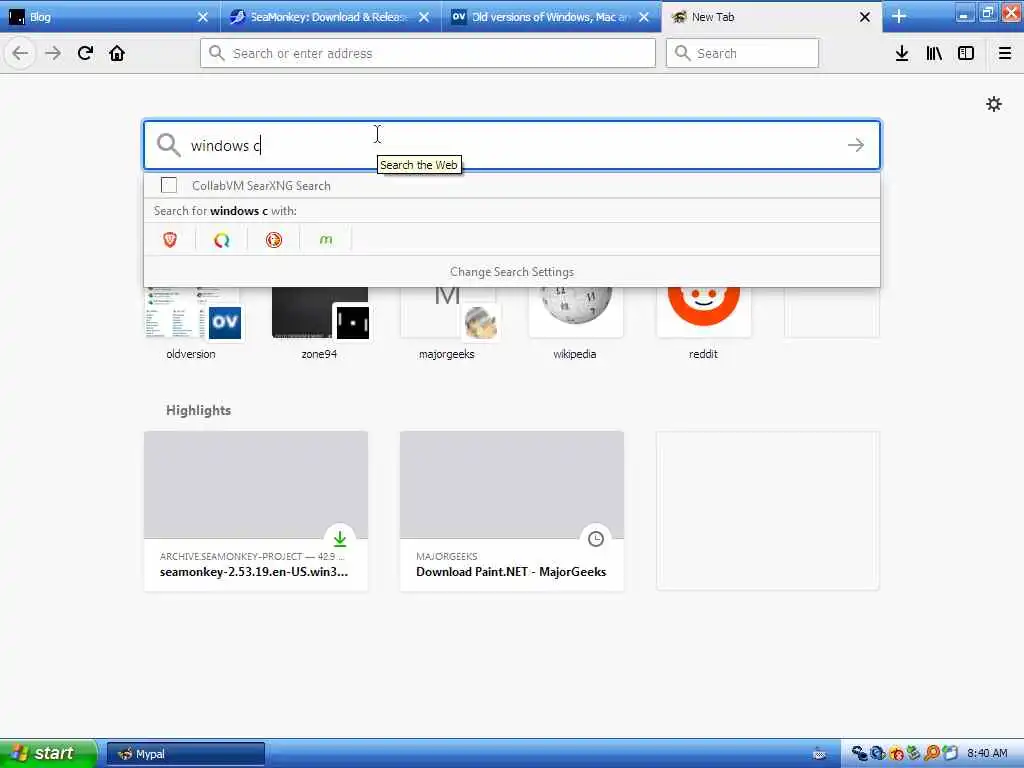Open a new tab with plus button
Image resolution: width=1024 pixels, height=768 pixels.
pyautogui.click(x=899, y=16)
